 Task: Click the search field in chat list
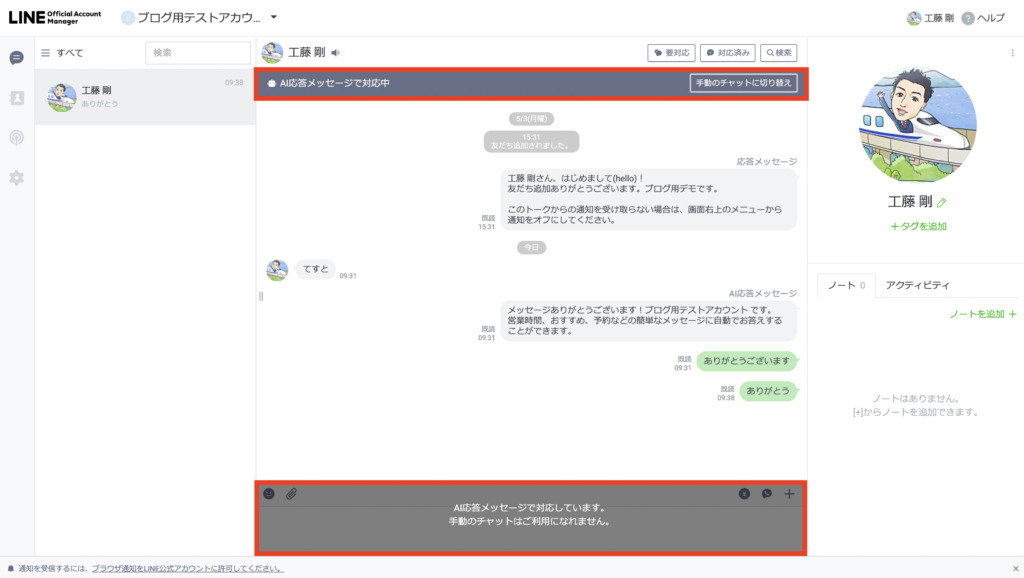click(x=197, y=53)
